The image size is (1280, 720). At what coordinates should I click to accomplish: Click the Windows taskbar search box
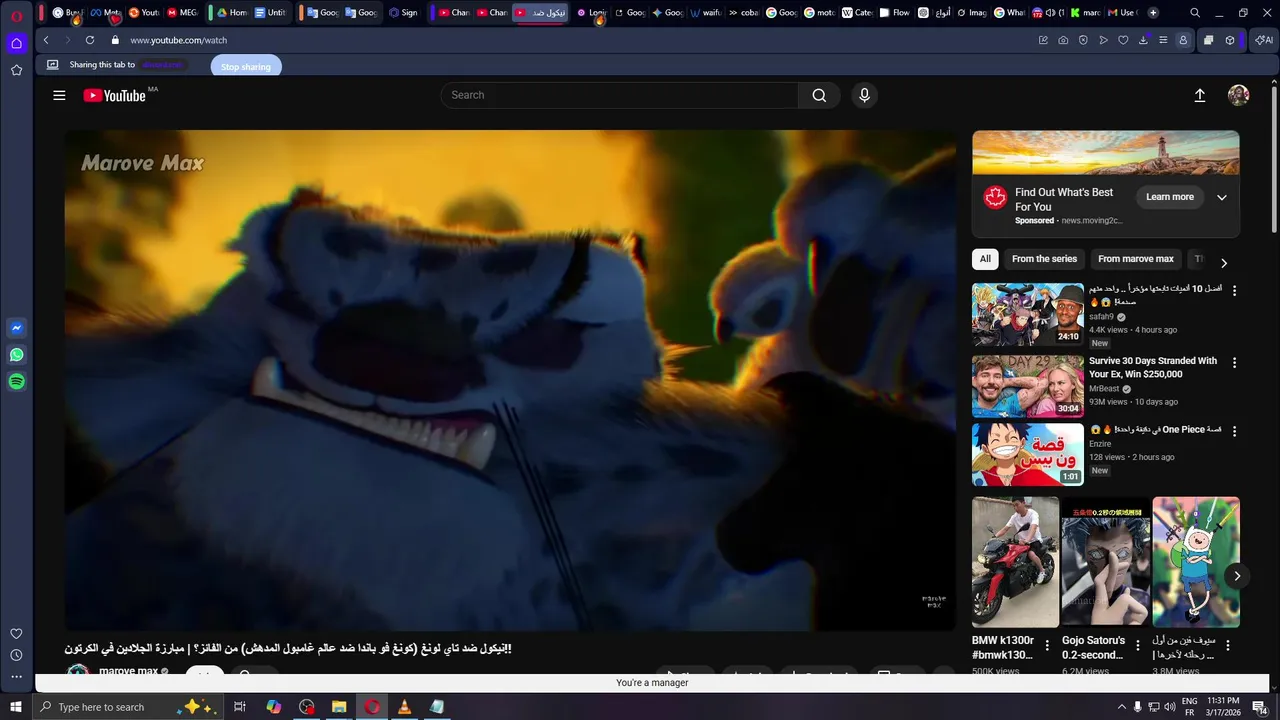(x=126, y=707)
